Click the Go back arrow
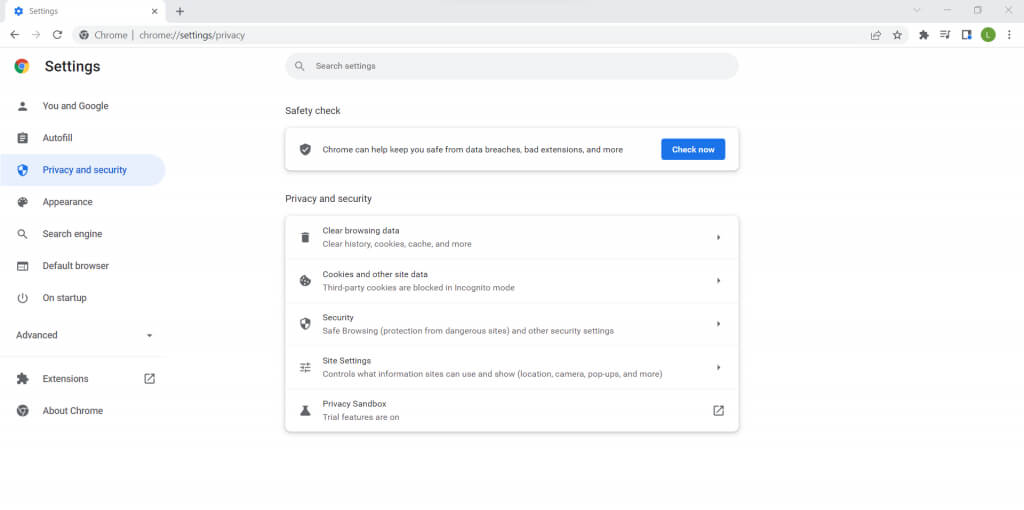 14,35
